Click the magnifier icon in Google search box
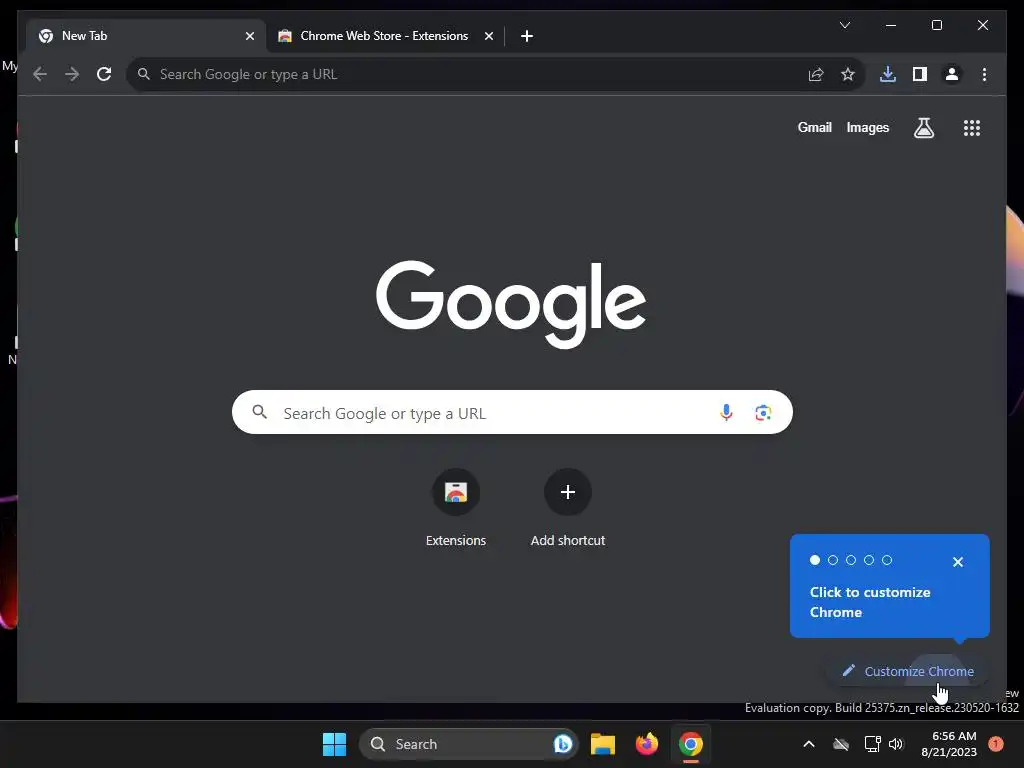The width and height of the screenshot is (1024, 768). pos(259,412)
